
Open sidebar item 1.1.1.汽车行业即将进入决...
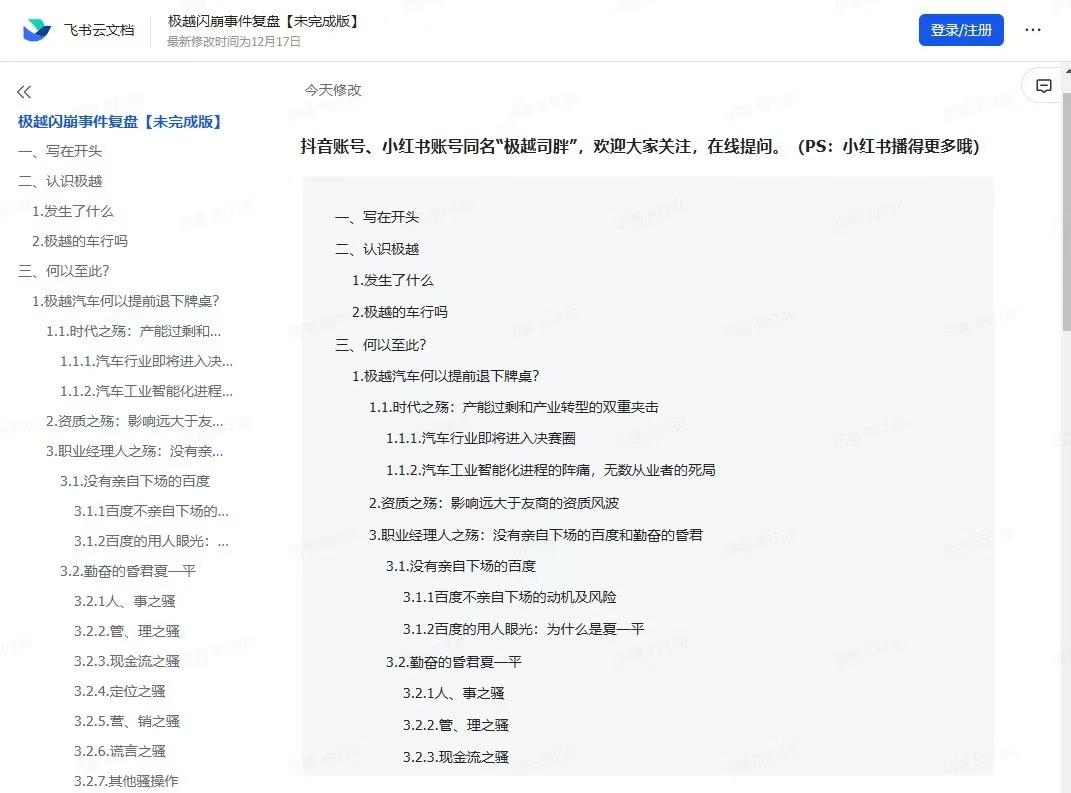click(x=146, y=361)
